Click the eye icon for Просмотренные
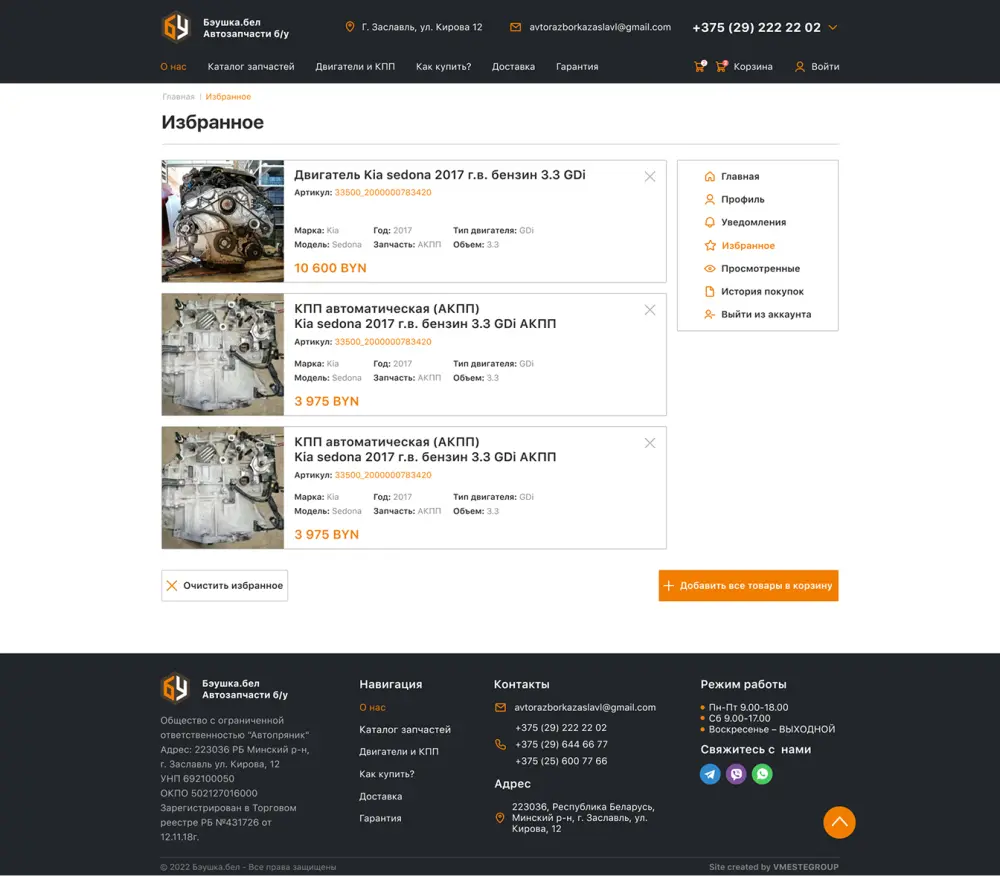This screenshot has height=876, width=1000. pos(710,268)
